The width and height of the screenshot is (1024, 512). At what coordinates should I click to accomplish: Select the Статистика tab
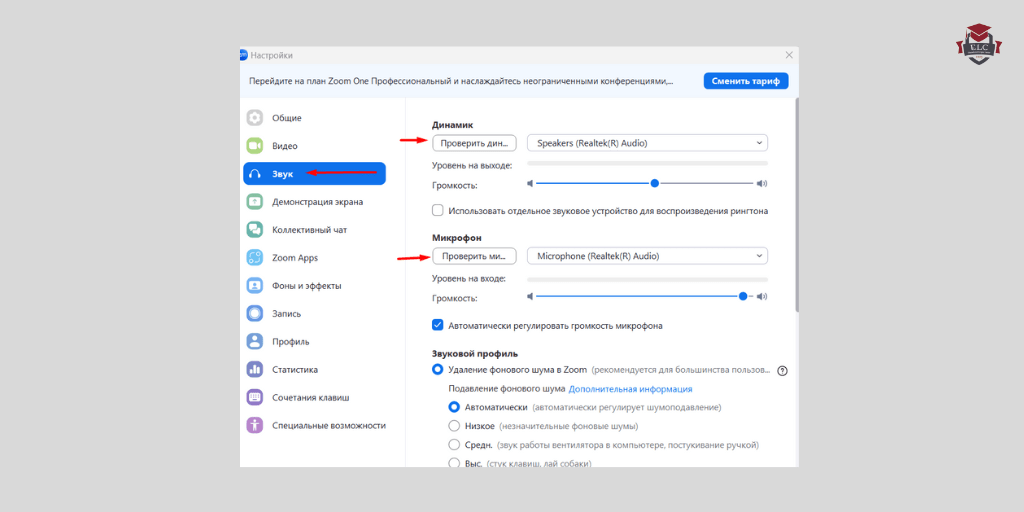click(315, 369)
